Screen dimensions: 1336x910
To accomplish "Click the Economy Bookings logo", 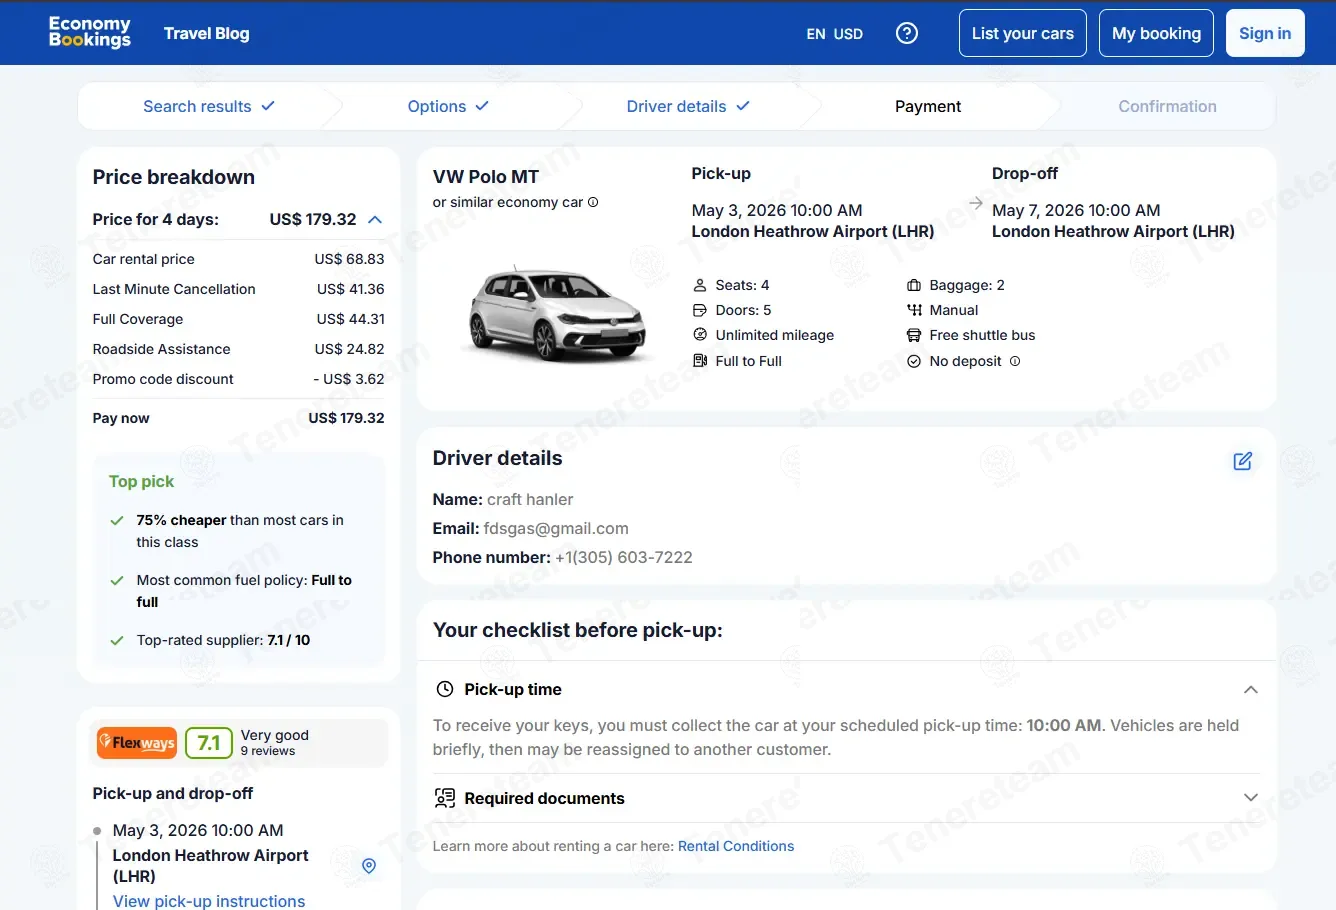I will (90, 32).
